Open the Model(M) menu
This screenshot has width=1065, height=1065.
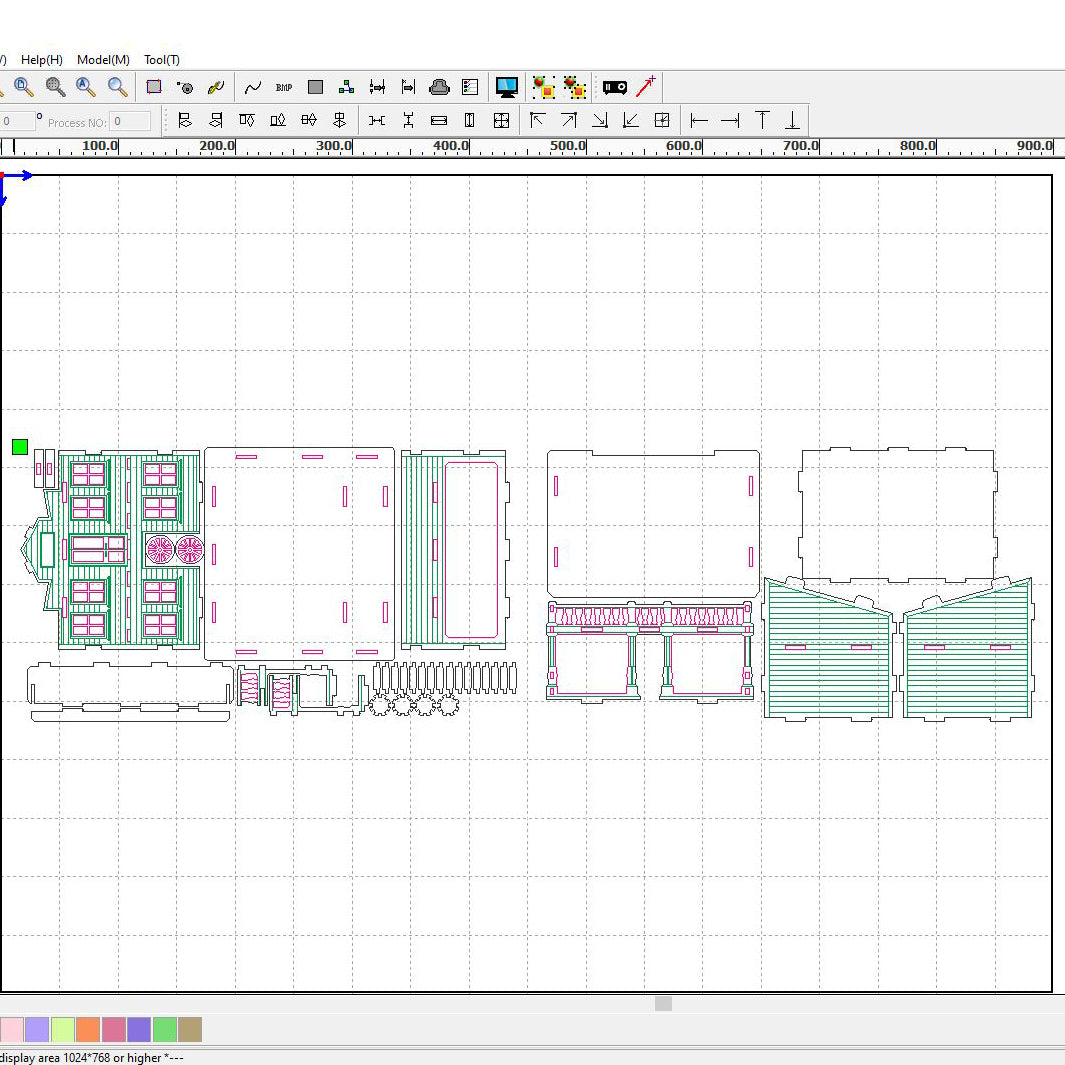(x=102, y=59)
